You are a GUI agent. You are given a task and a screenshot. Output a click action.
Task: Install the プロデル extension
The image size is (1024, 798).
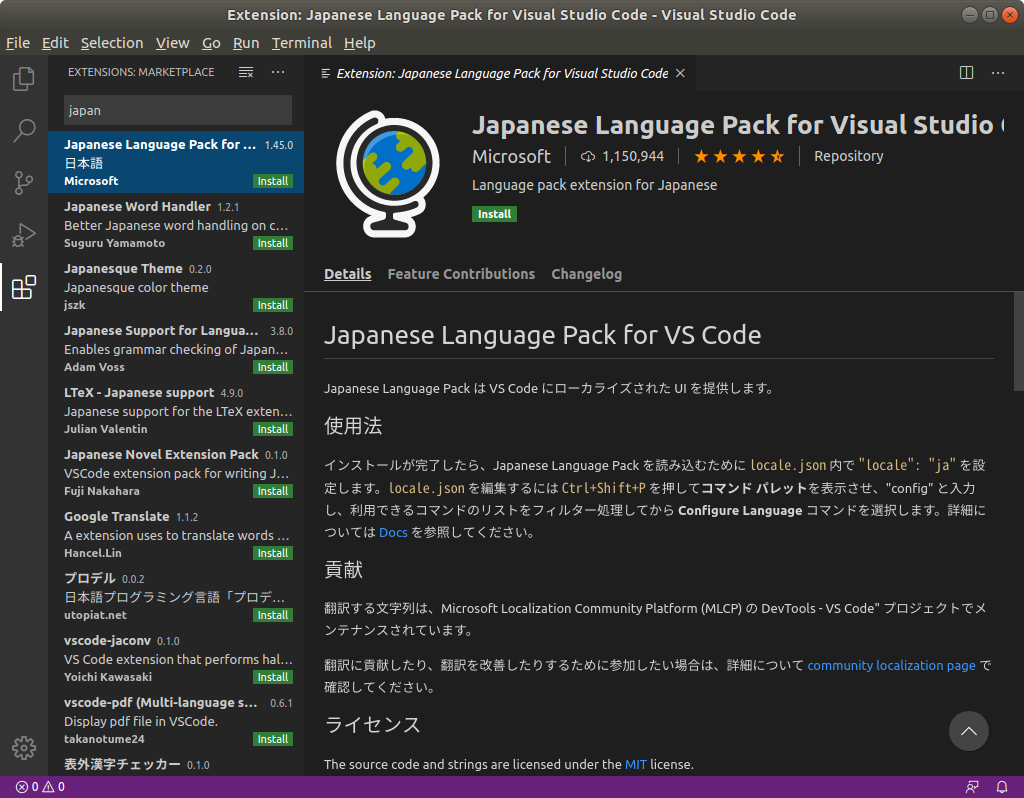click(273, 615)
